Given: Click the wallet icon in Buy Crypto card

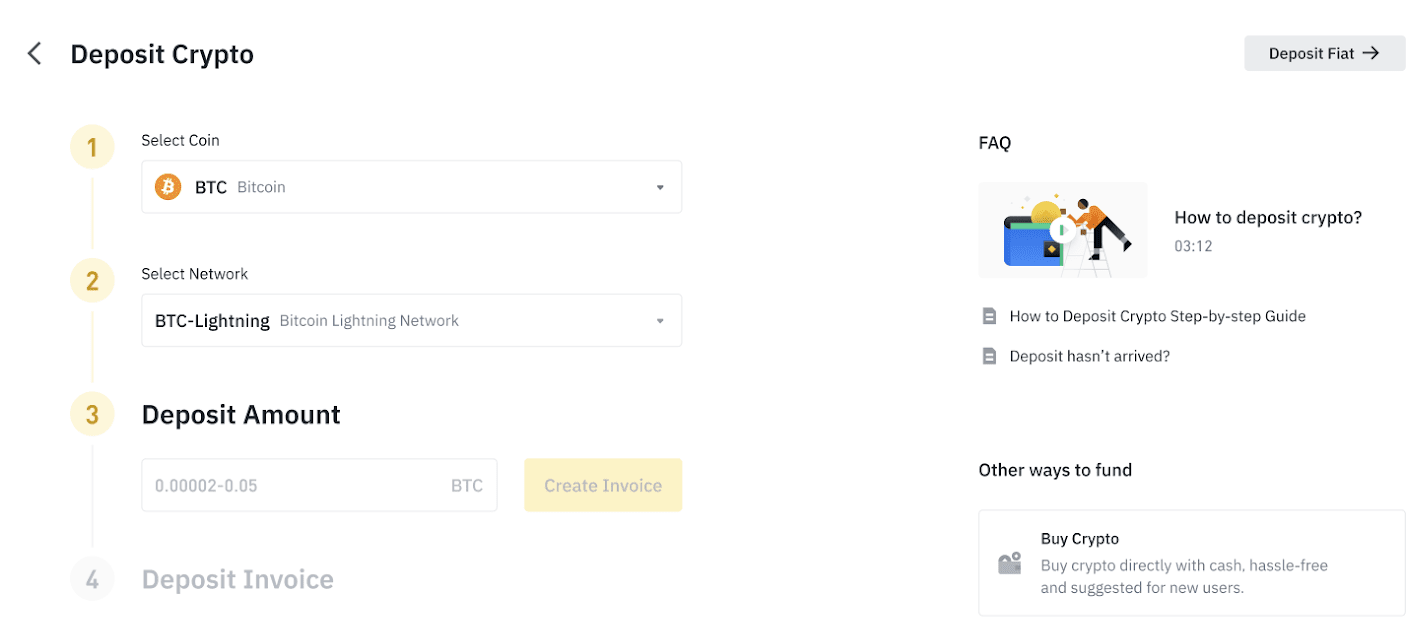Looking at the screenshot, I should (1009, 562).
